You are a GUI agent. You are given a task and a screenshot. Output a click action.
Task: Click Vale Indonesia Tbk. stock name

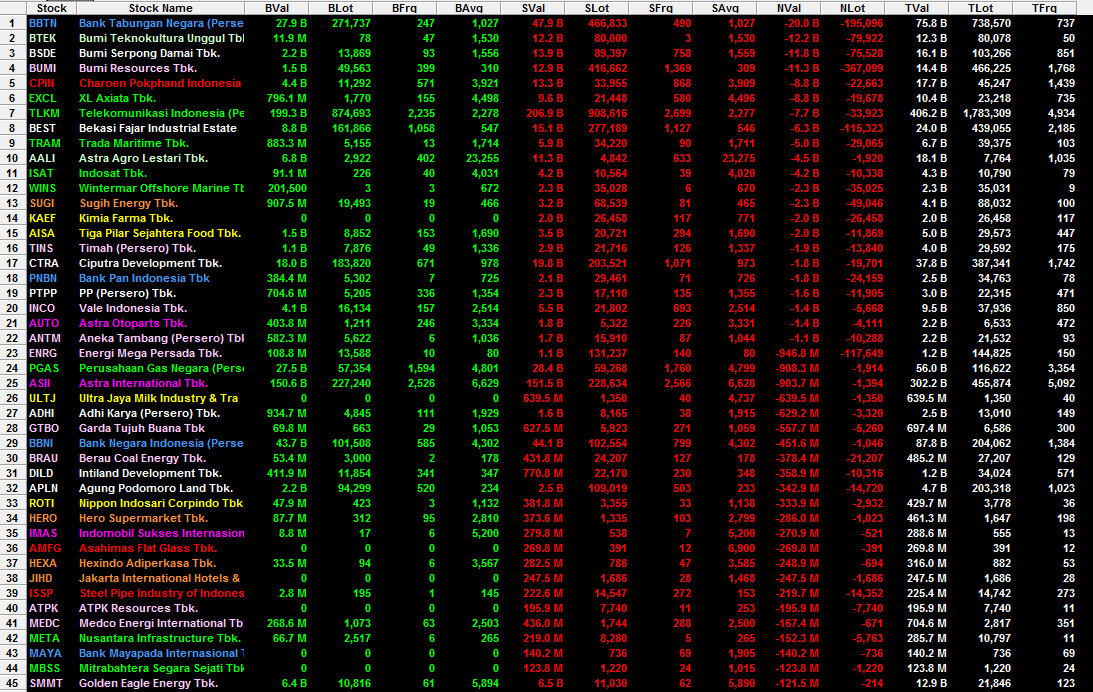click(x=132, y=308)
